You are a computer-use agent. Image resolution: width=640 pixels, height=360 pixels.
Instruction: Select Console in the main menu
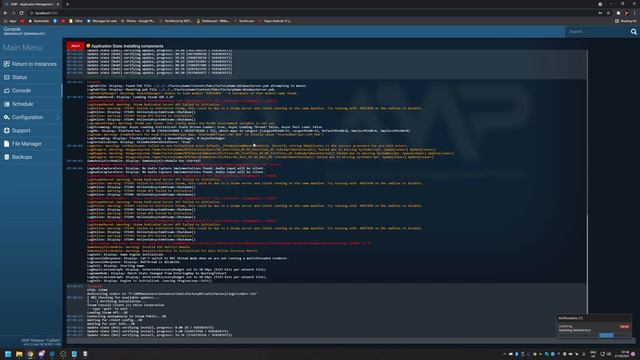pyautogui.click(x=31, y=91)
